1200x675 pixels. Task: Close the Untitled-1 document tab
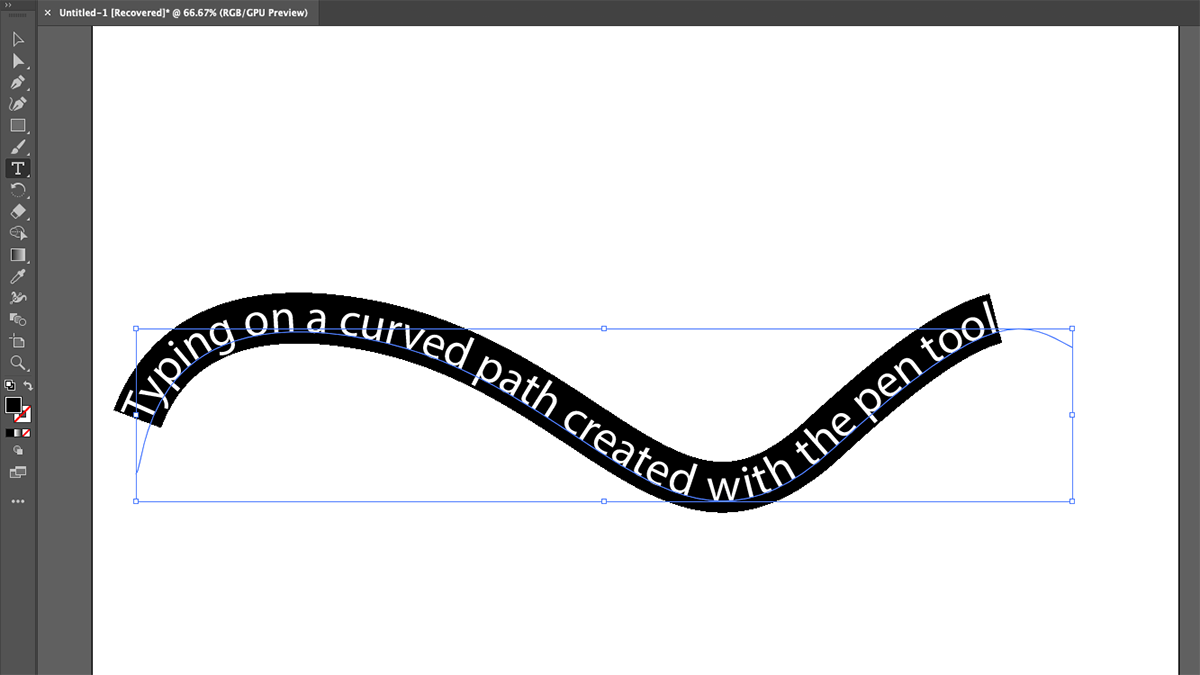48,13
